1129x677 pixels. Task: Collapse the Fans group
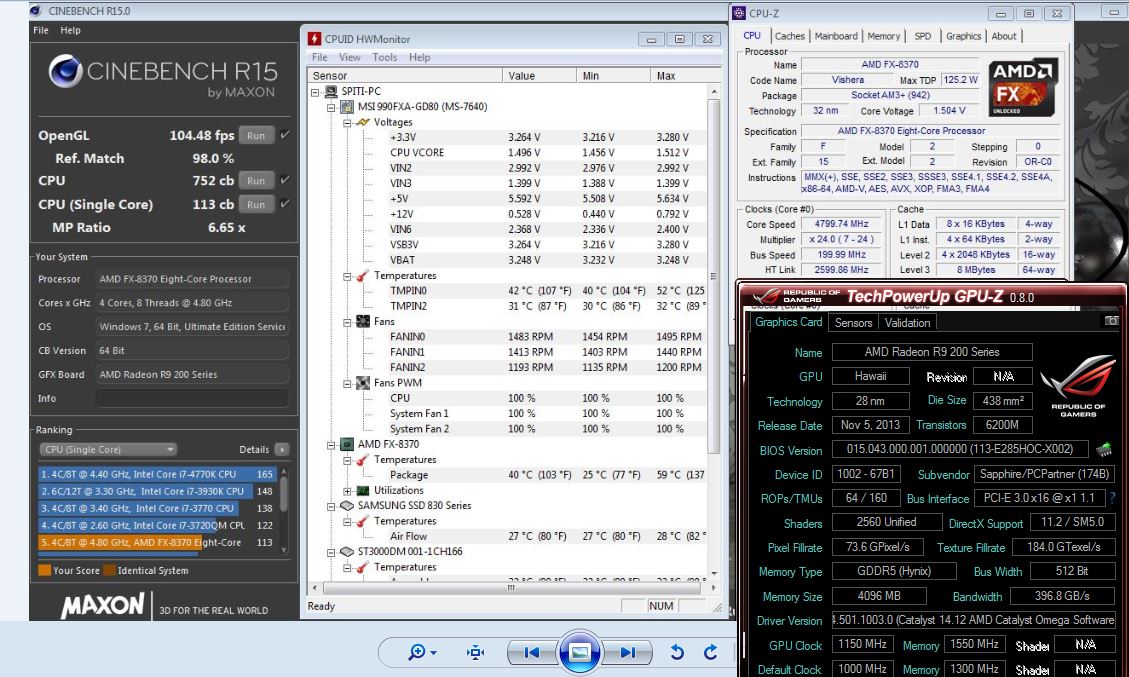(347, 322)
